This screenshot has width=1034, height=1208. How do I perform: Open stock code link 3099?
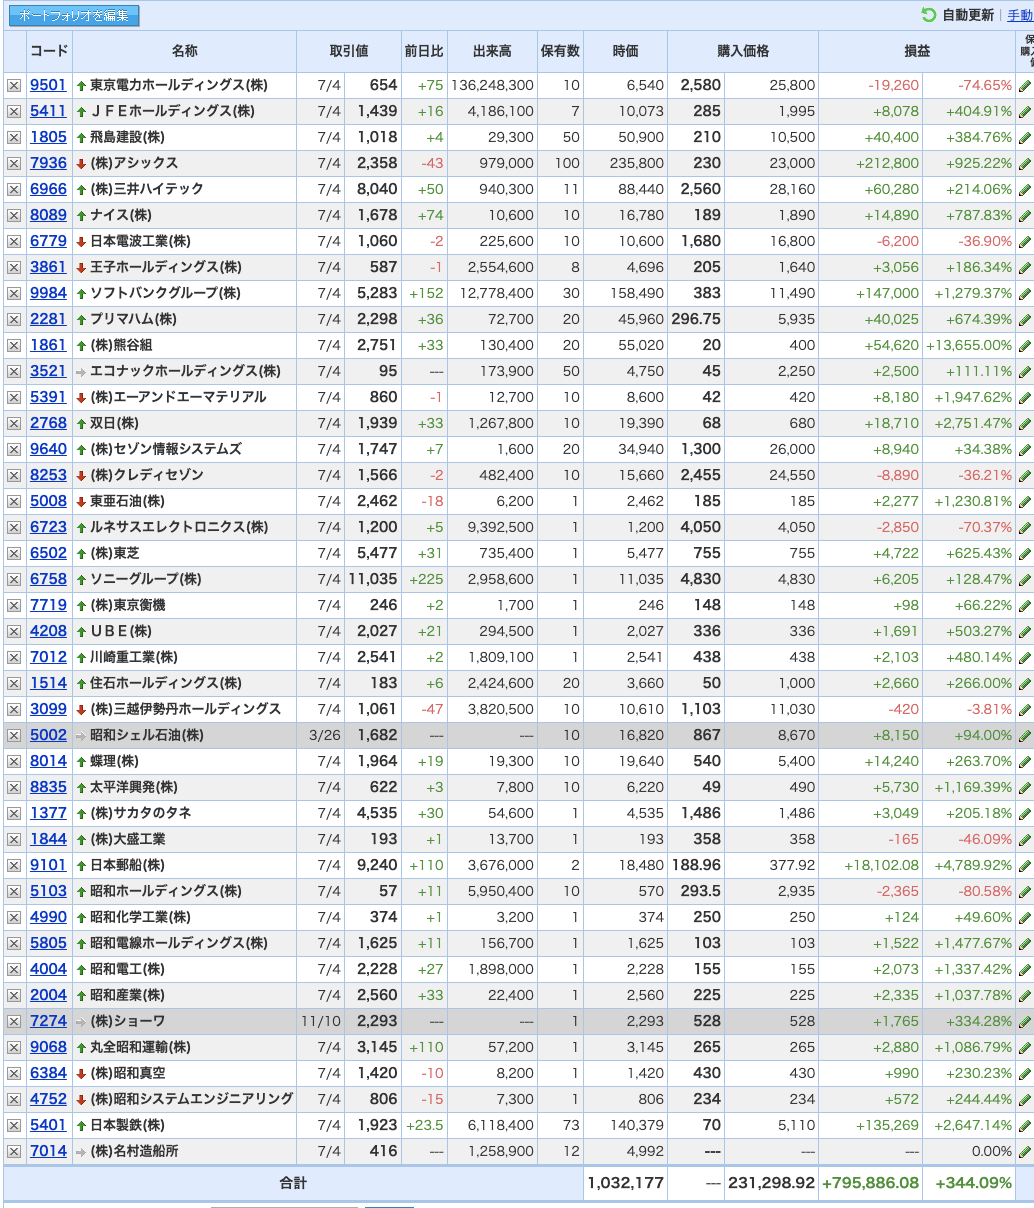48,709
